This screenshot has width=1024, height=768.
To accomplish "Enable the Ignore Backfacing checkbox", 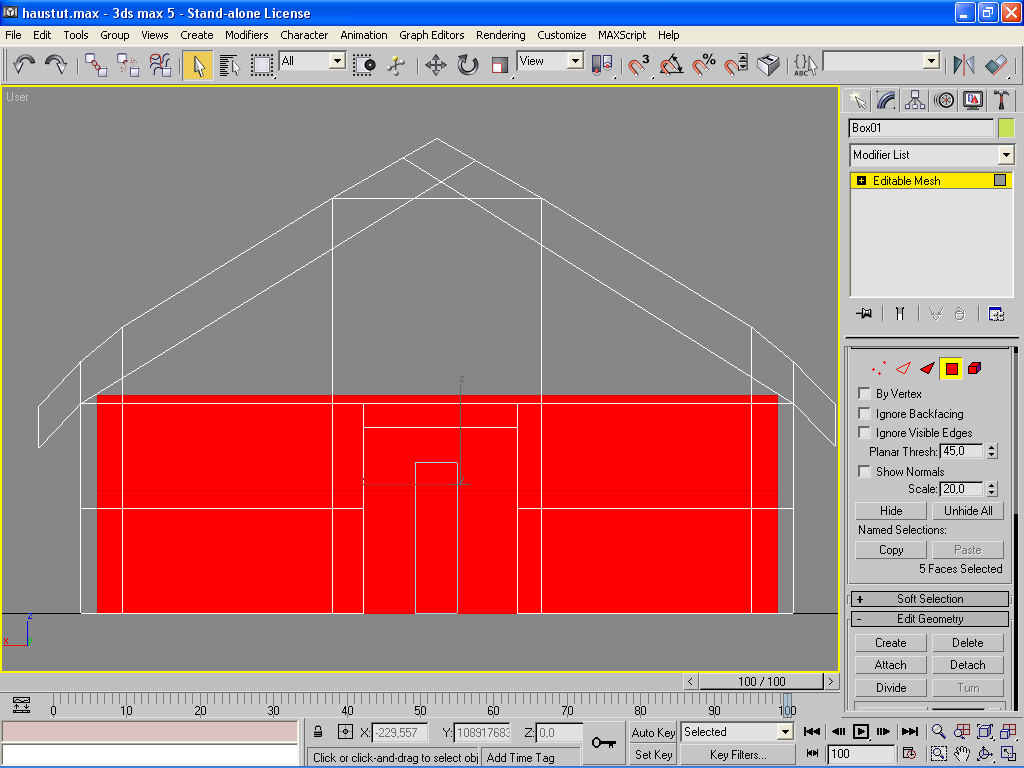I will point(865,414).
